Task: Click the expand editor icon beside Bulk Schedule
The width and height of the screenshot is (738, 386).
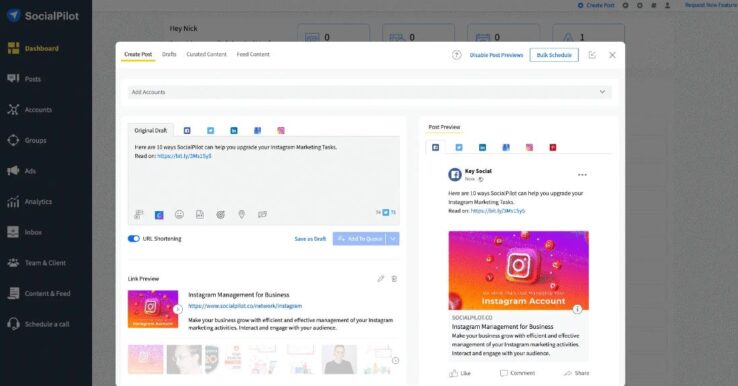Action: (x=592, y=55)
